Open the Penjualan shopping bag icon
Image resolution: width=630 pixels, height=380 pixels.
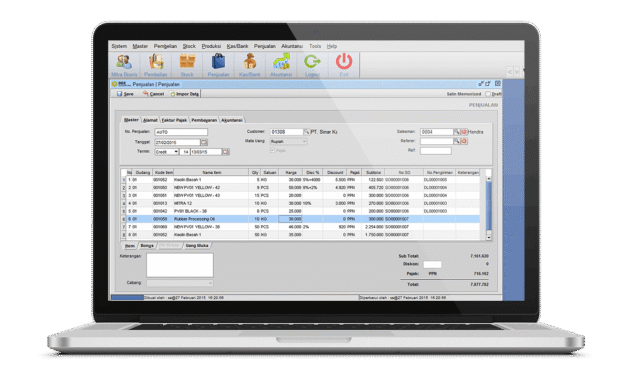coord(218,65)
